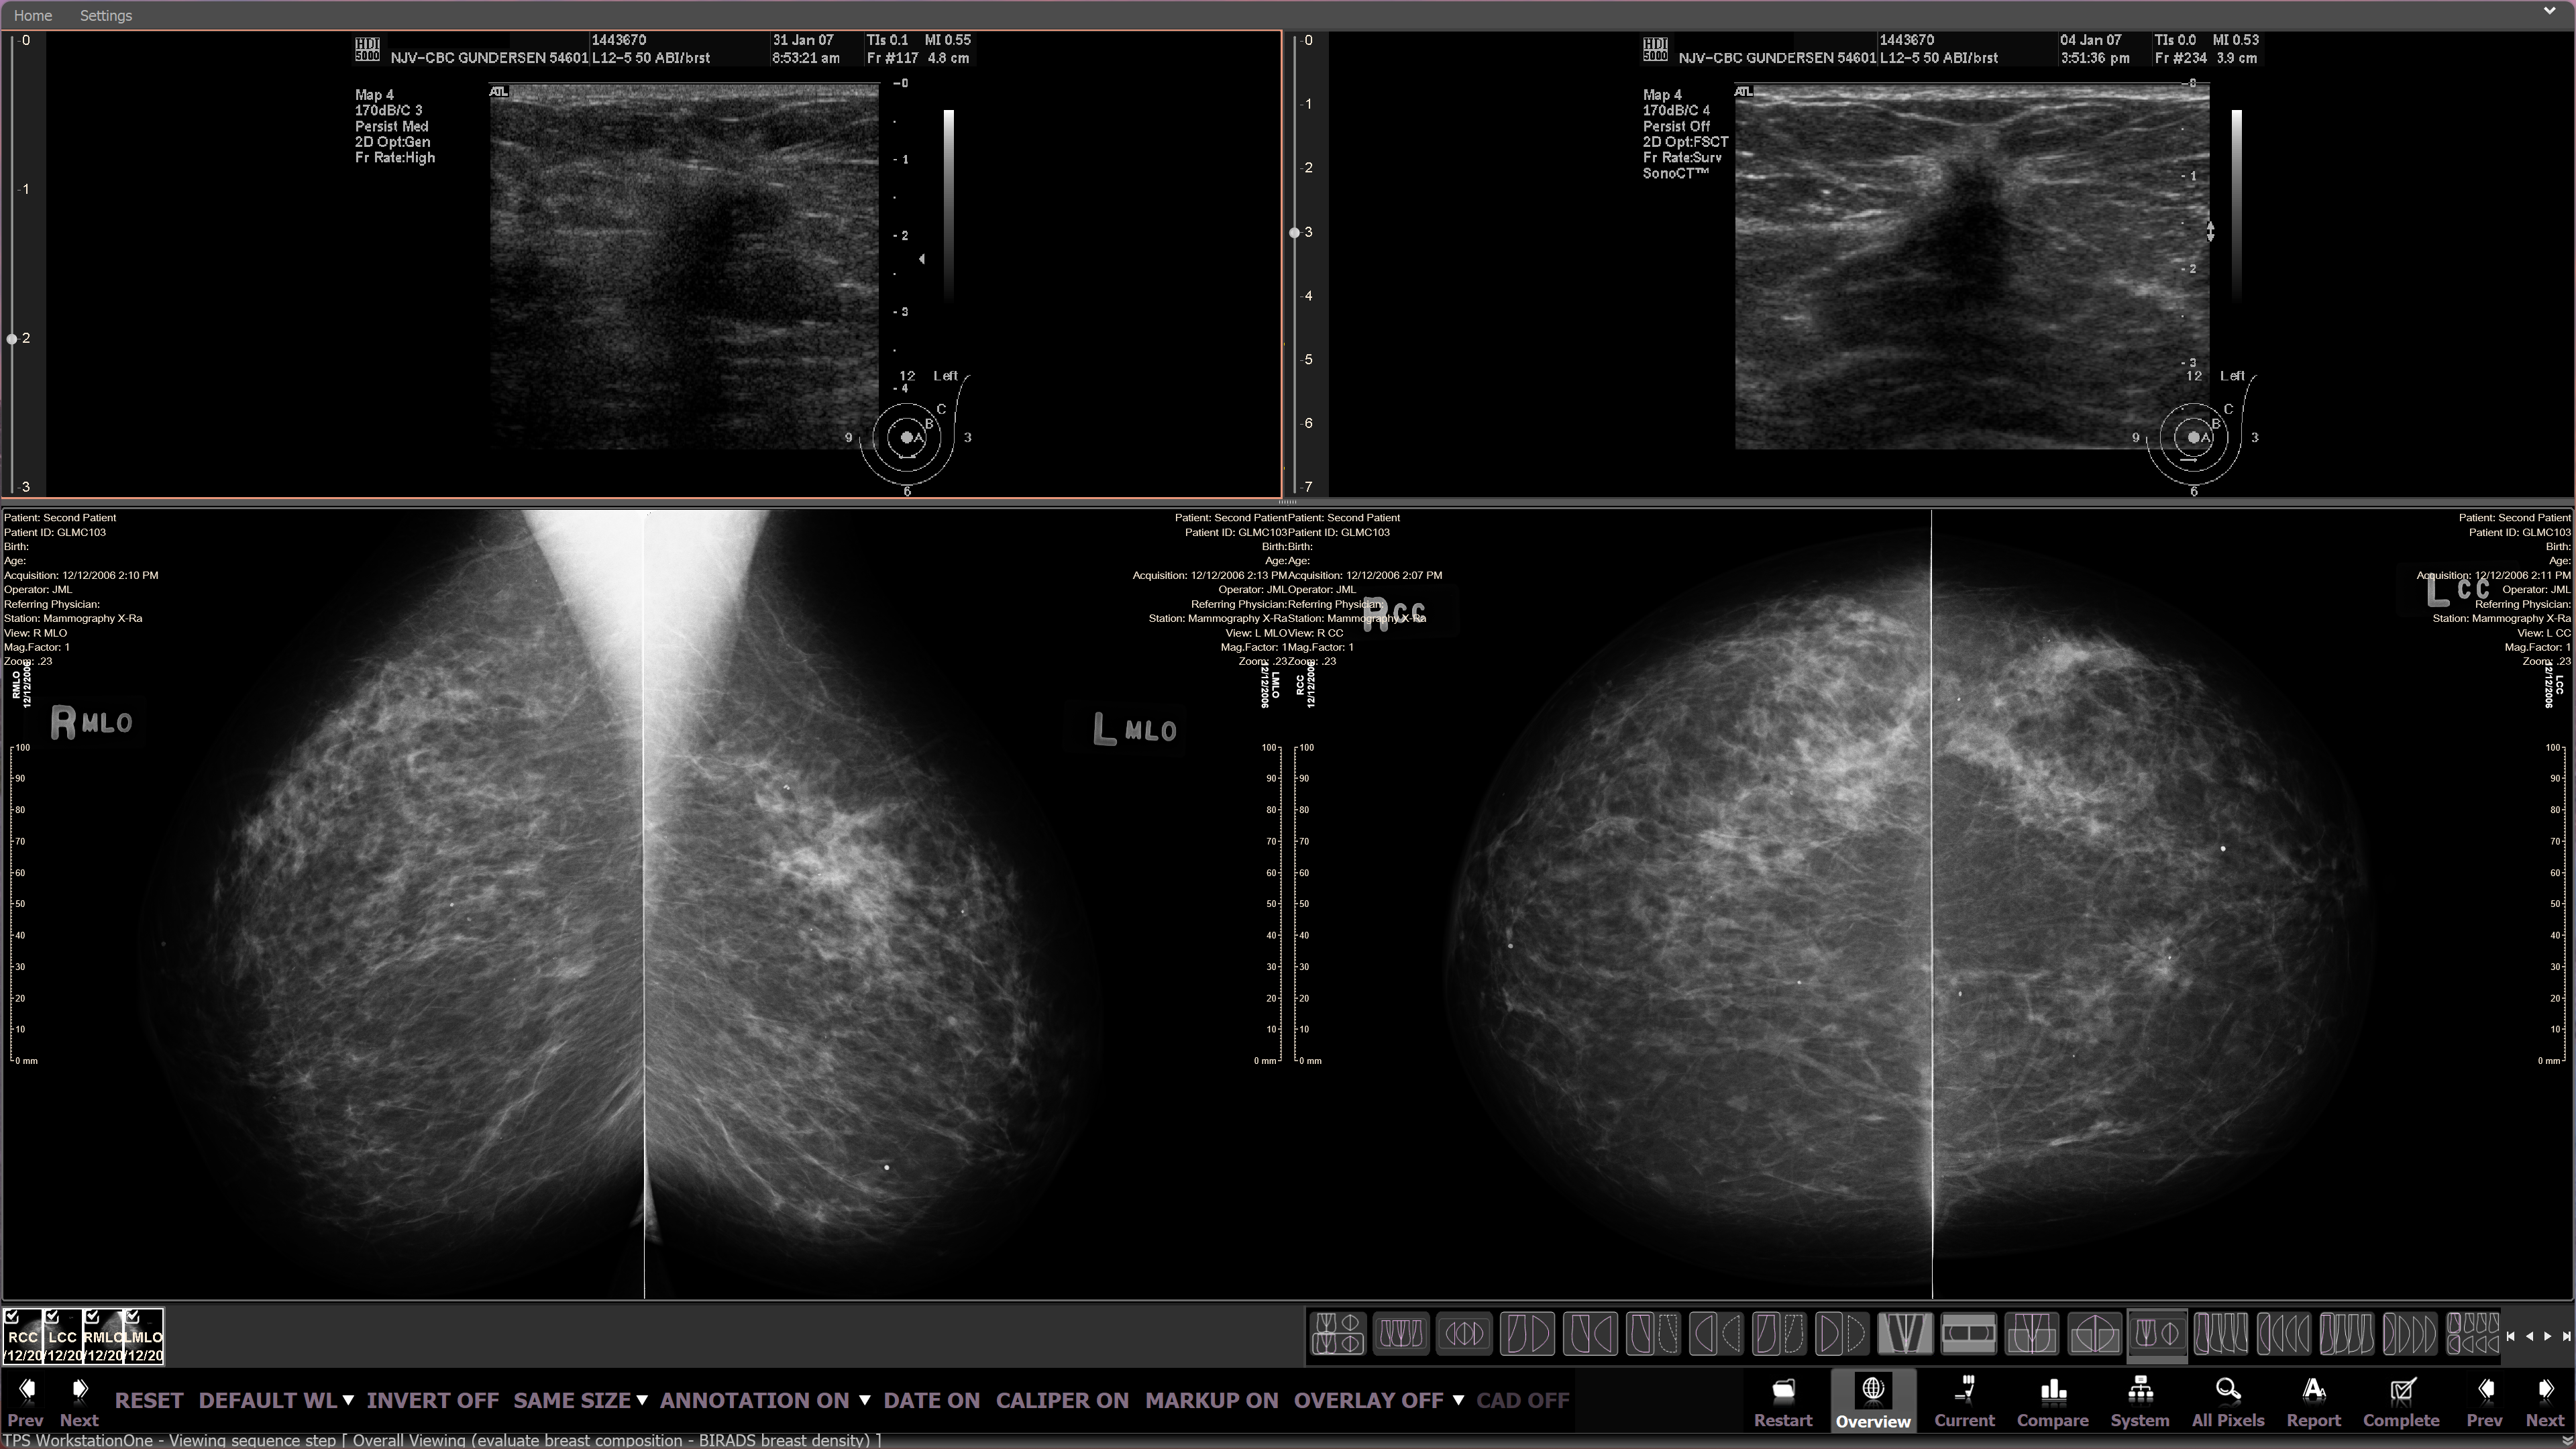The height and width of the screenshot is (1449, 2576).
Task: Jump to last hanging layout page
Action: (x=2566, y=1336)
